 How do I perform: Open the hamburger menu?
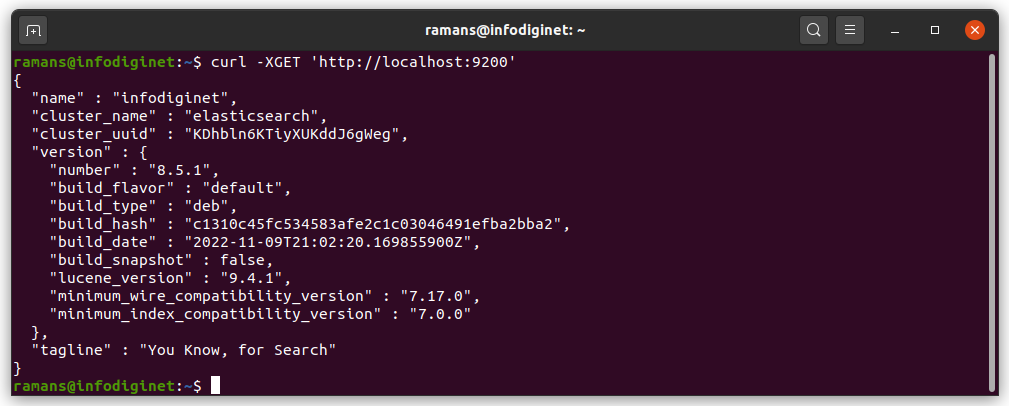click(x=849, y=30)
